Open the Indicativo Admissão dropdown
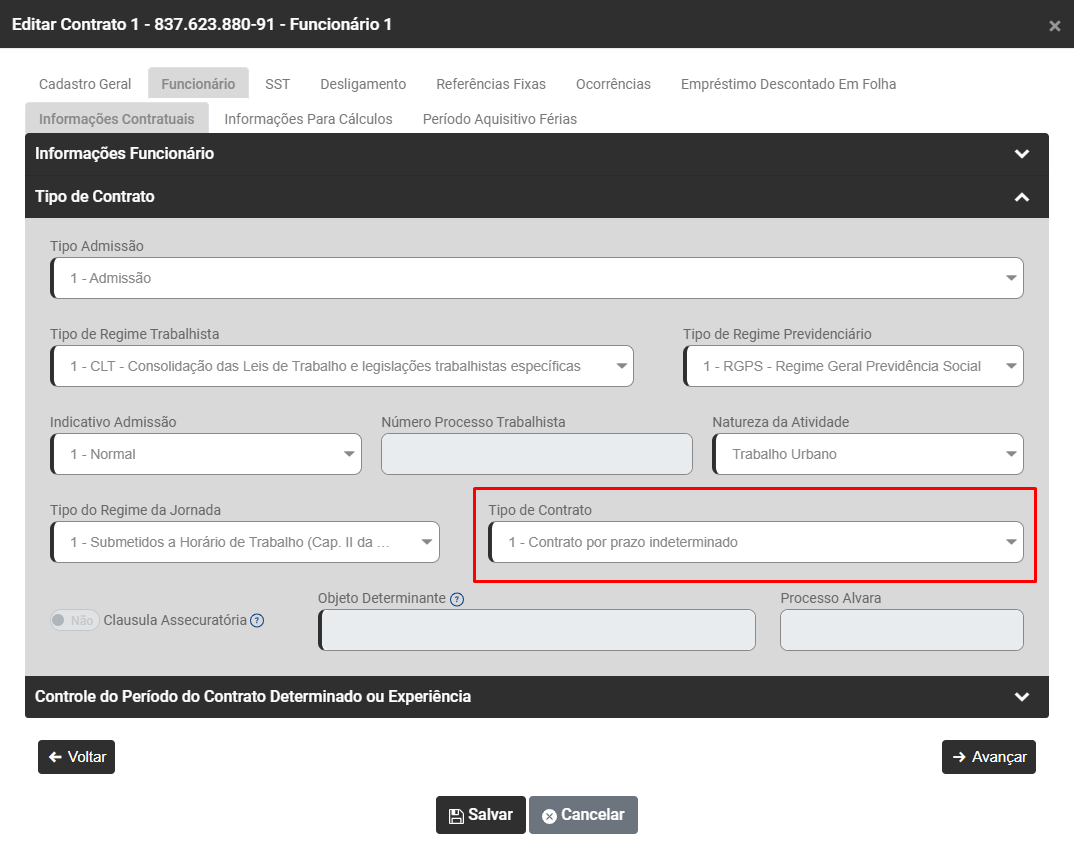The width and height of the screenshot is (1074, 849). 206,454
